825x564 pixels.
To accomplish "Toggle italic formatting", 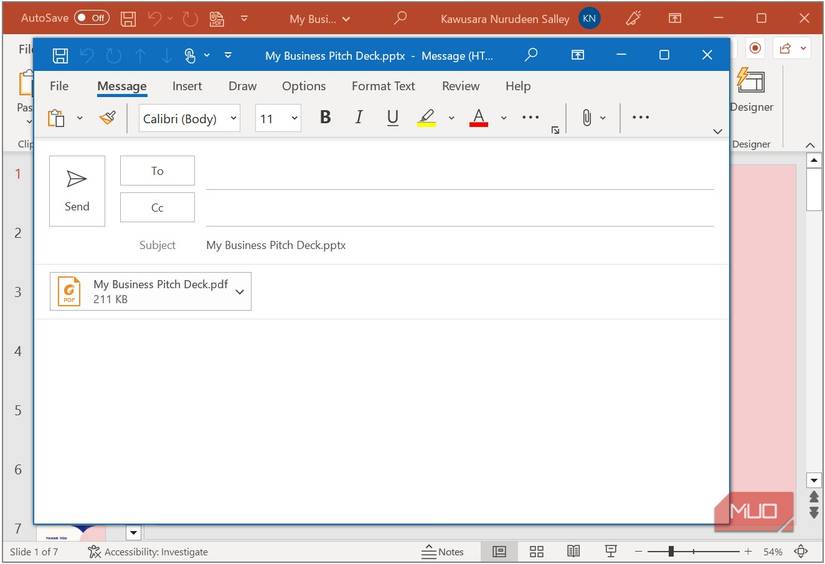I will coord(359,117).
